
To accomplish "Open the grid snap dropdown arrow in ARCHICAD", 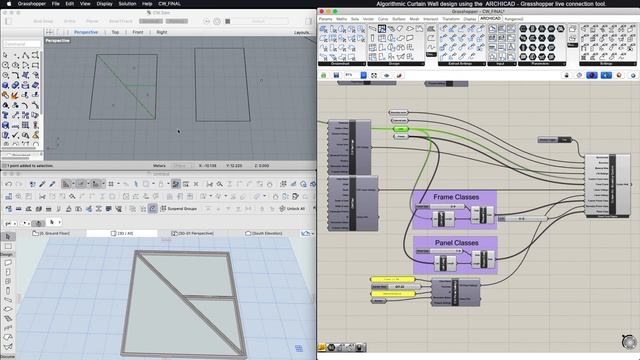I will 118,184.
